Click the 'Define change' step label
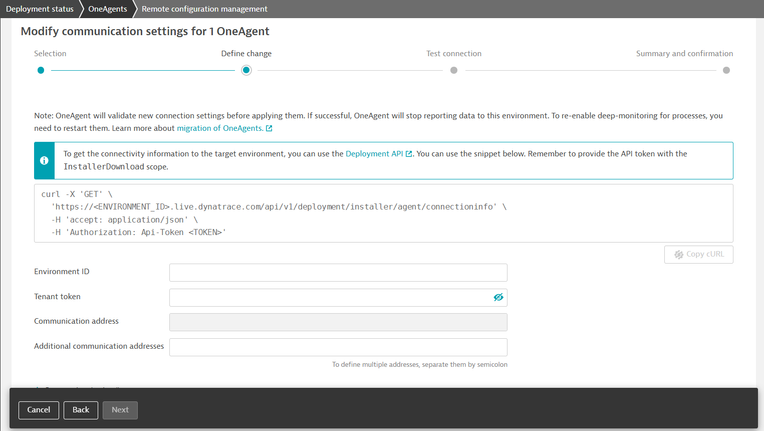This screenshot has width=764, height=431. [246, 54]
